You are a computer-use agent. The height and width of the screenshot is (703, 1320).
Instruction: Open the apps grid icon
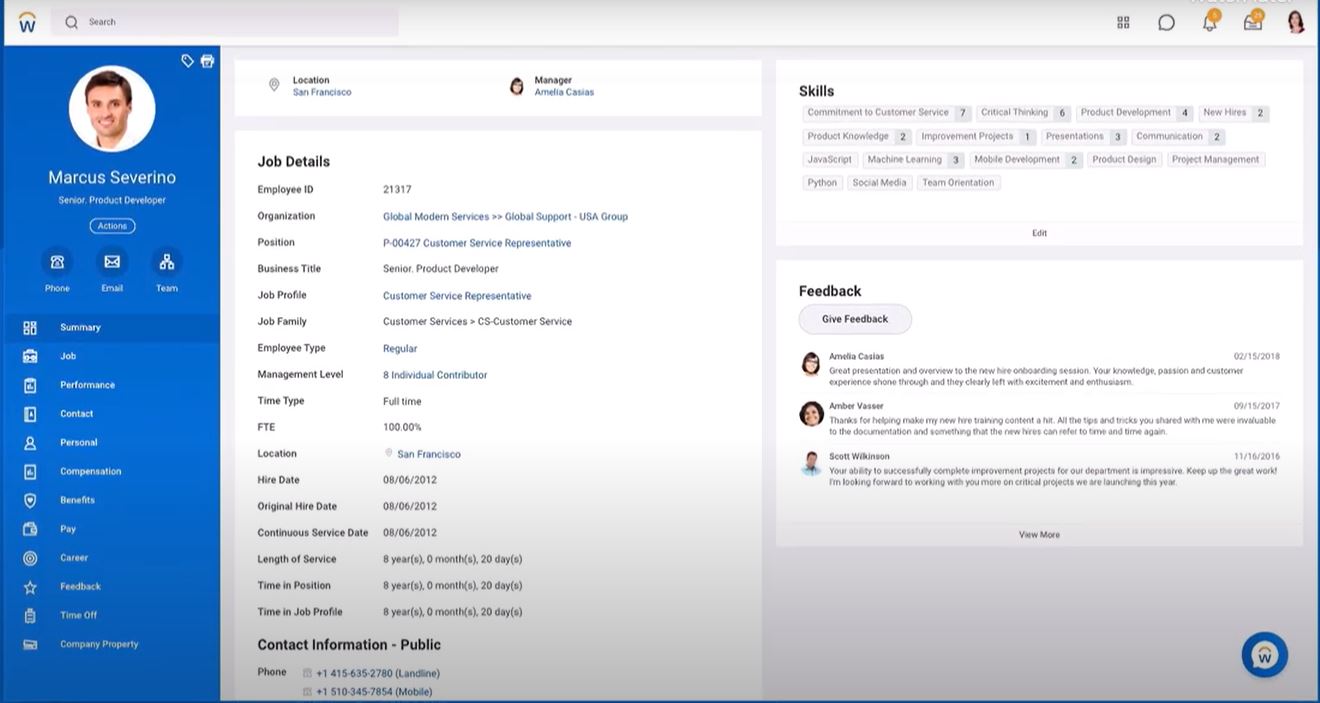click(1123, 22)
